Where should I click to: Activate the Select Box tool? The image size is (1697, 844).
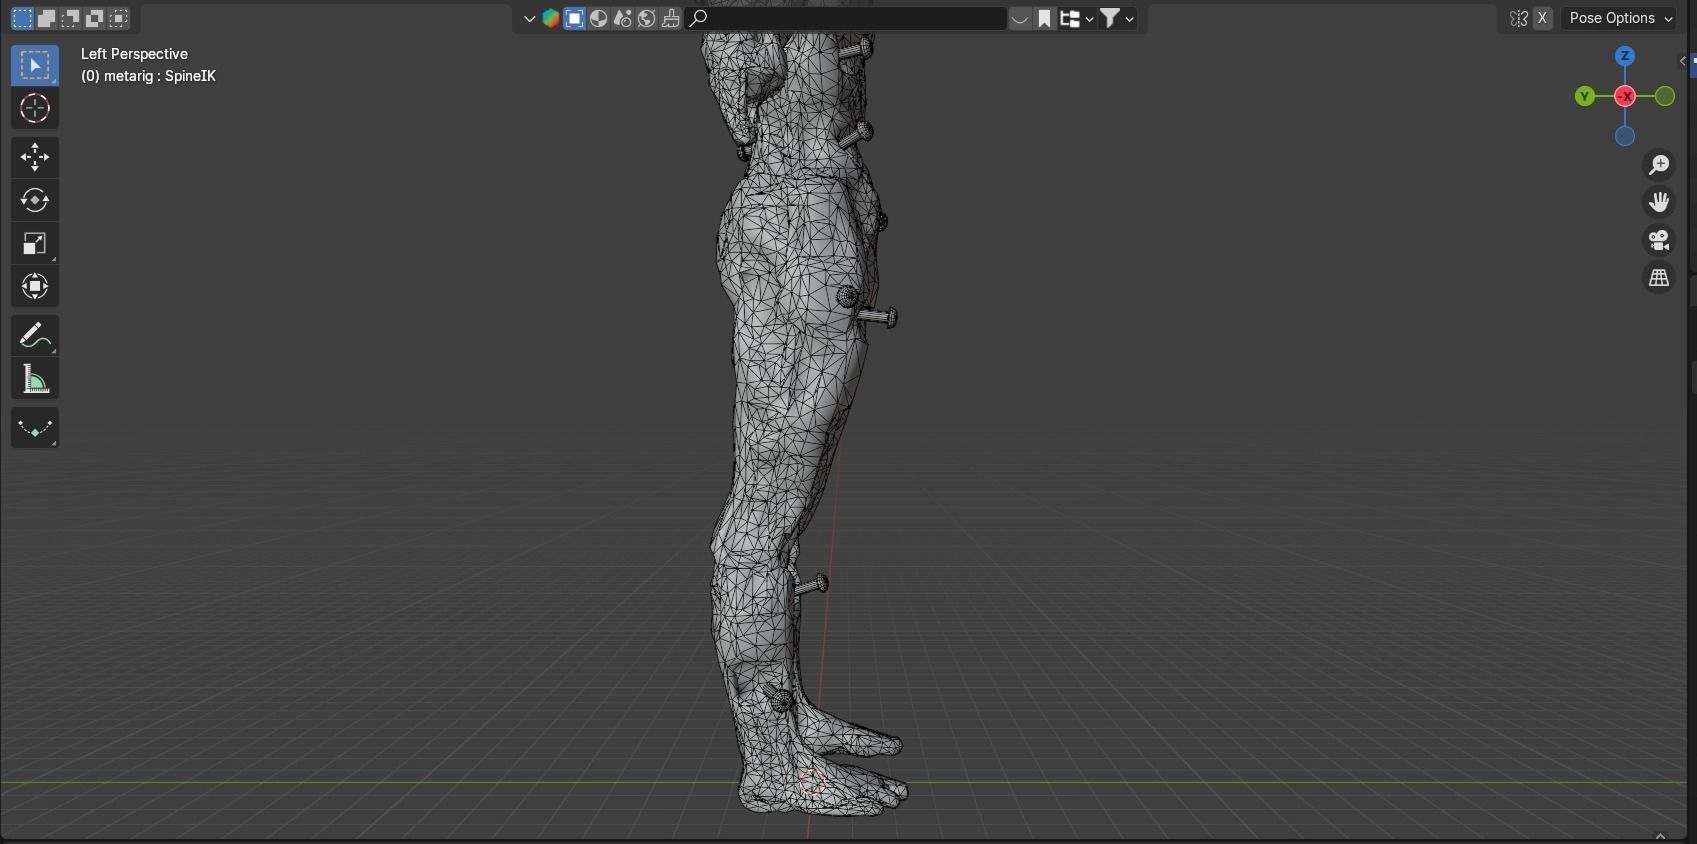[x=35, y=65]
